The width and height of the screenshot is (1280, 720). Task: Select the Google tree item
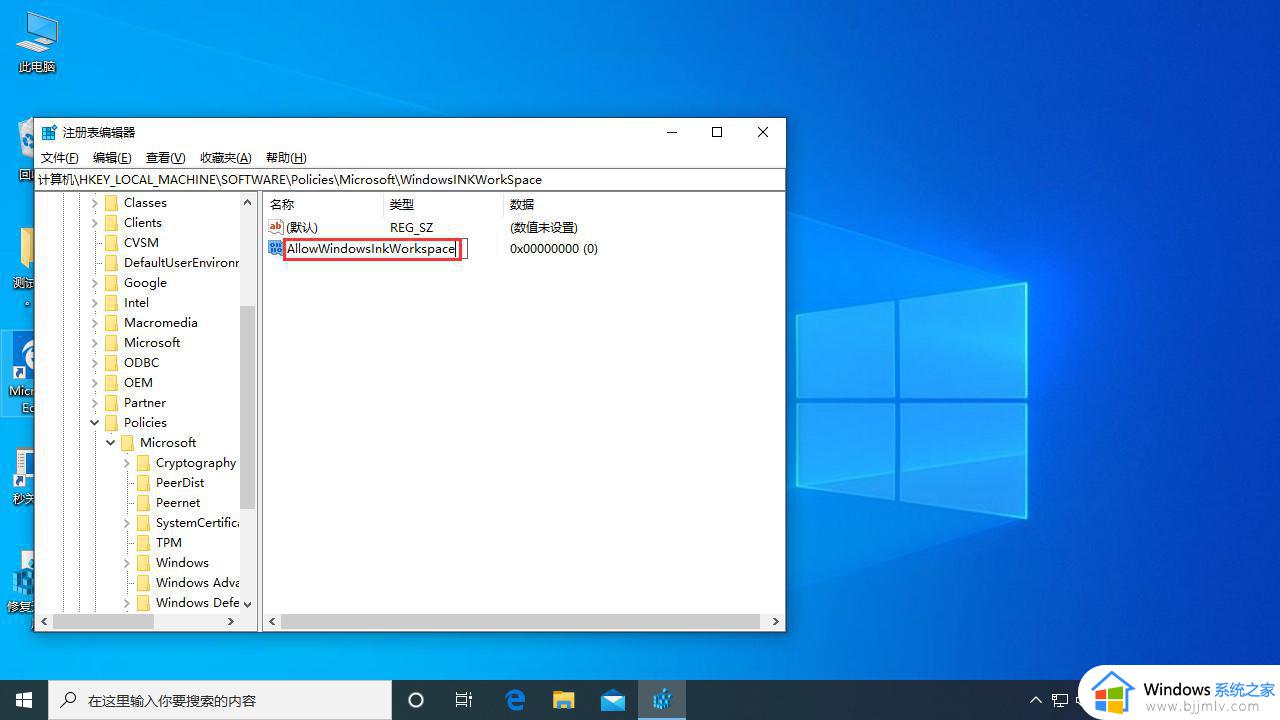[x=145, y=283]
